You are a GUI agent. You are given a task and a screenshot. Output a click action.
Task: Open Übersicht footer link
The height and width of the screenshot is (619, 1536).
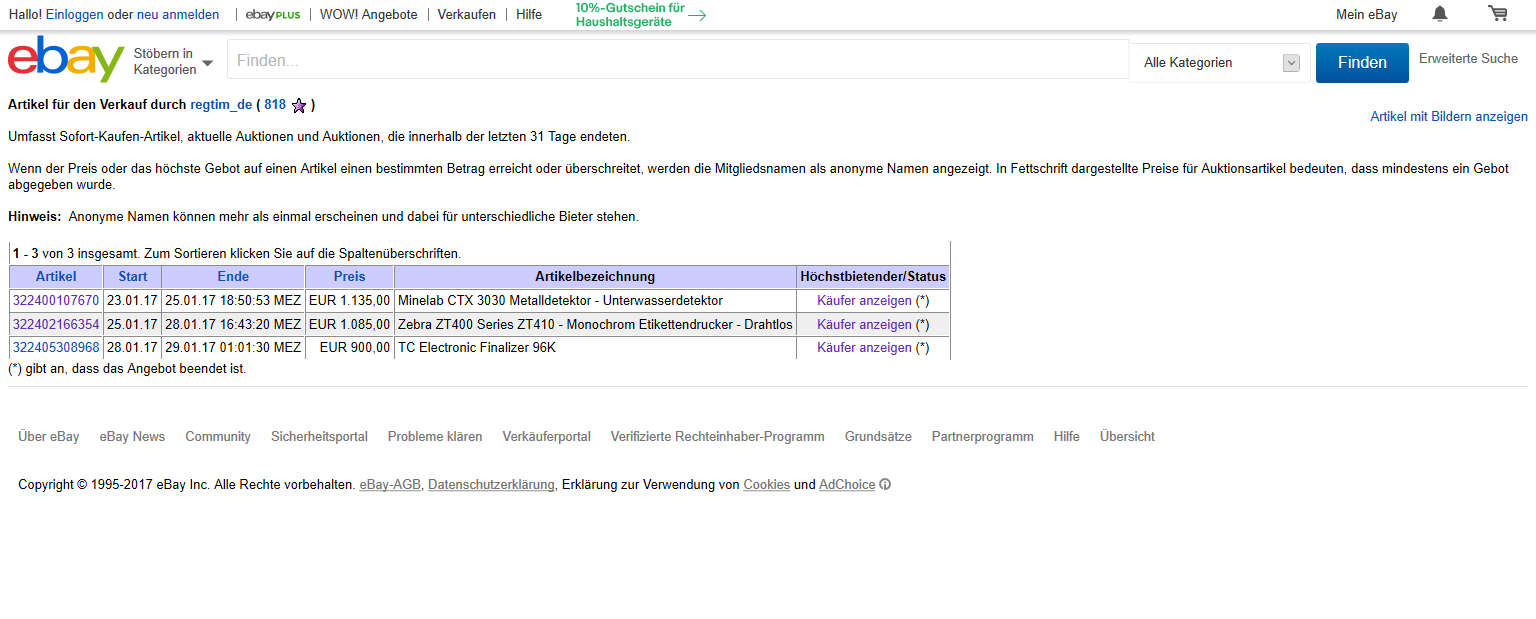[1127, 437]
